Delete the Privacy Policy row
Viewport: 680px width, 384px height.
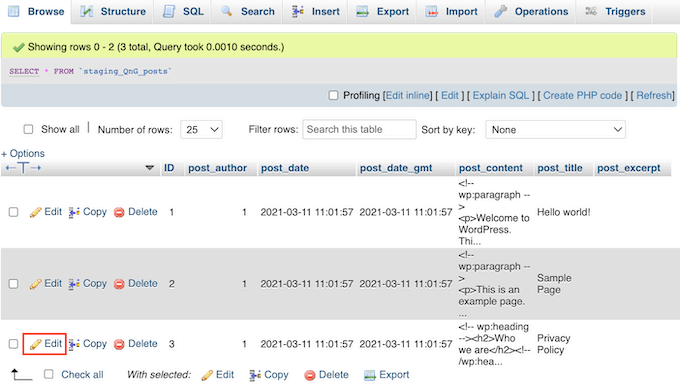(136, 344)
